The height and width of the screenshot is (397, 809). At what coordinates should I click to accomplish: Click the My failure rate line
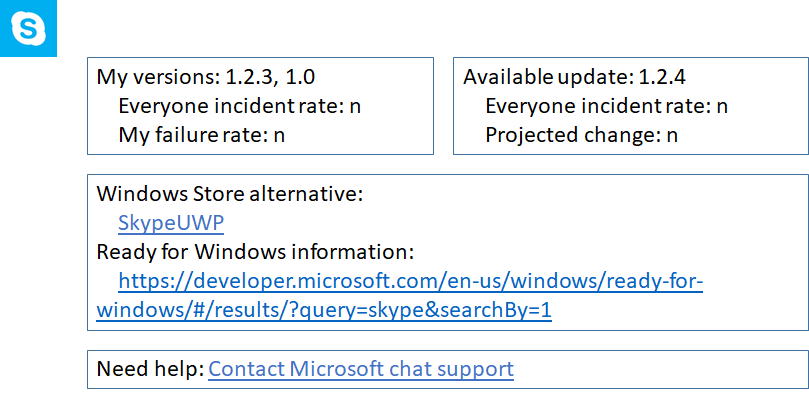tap(202, 135)
